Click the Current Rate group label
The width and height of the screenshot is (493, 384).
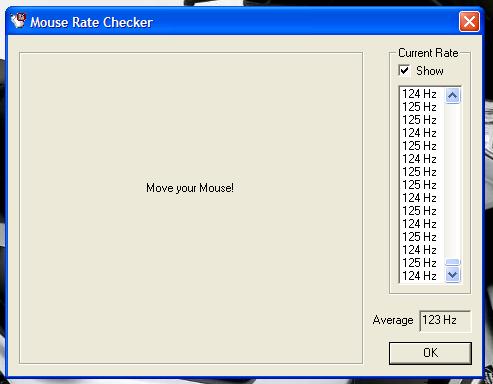[428, 53]
